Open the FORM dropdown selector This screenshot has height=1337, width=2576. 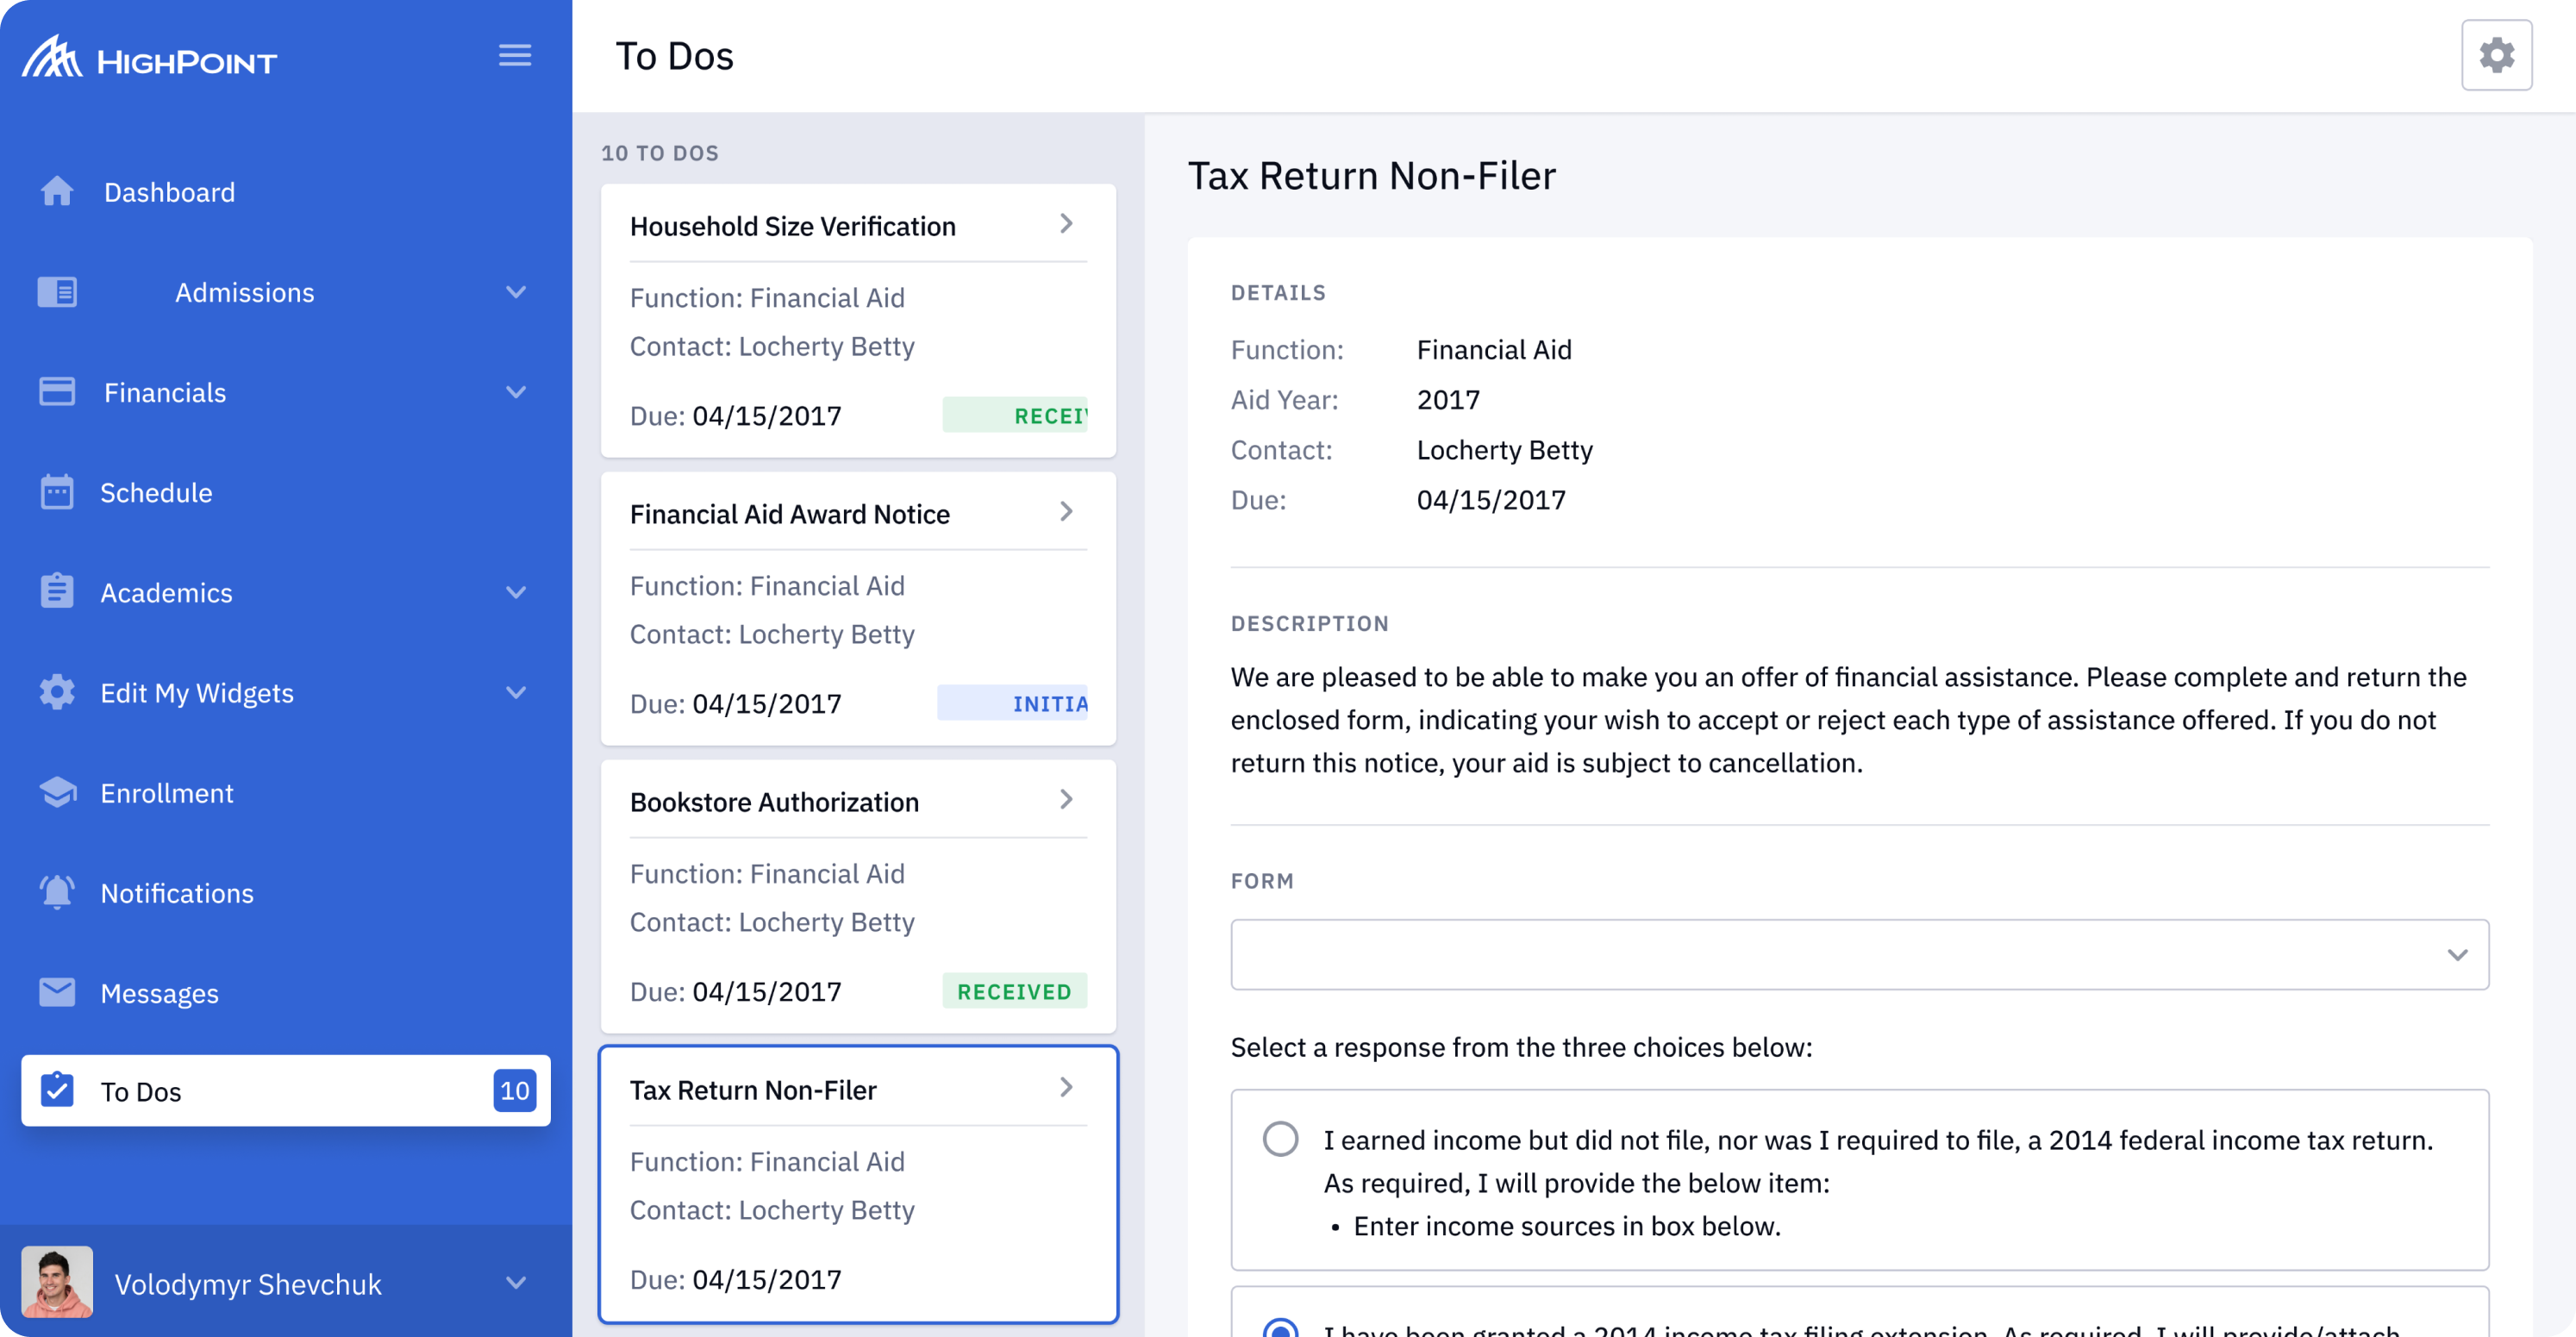tap(1858, 954)
